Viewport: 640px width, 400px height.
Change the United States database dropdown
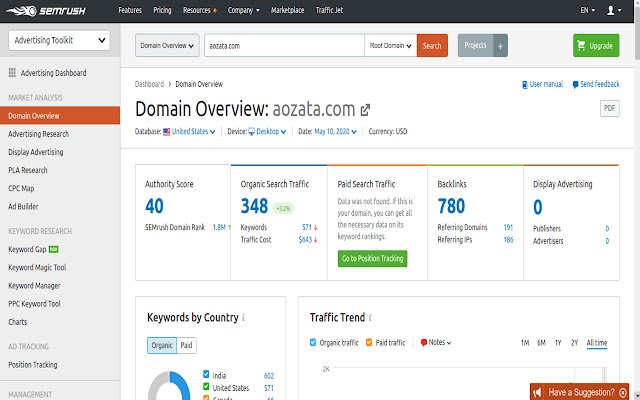(193, 131)
